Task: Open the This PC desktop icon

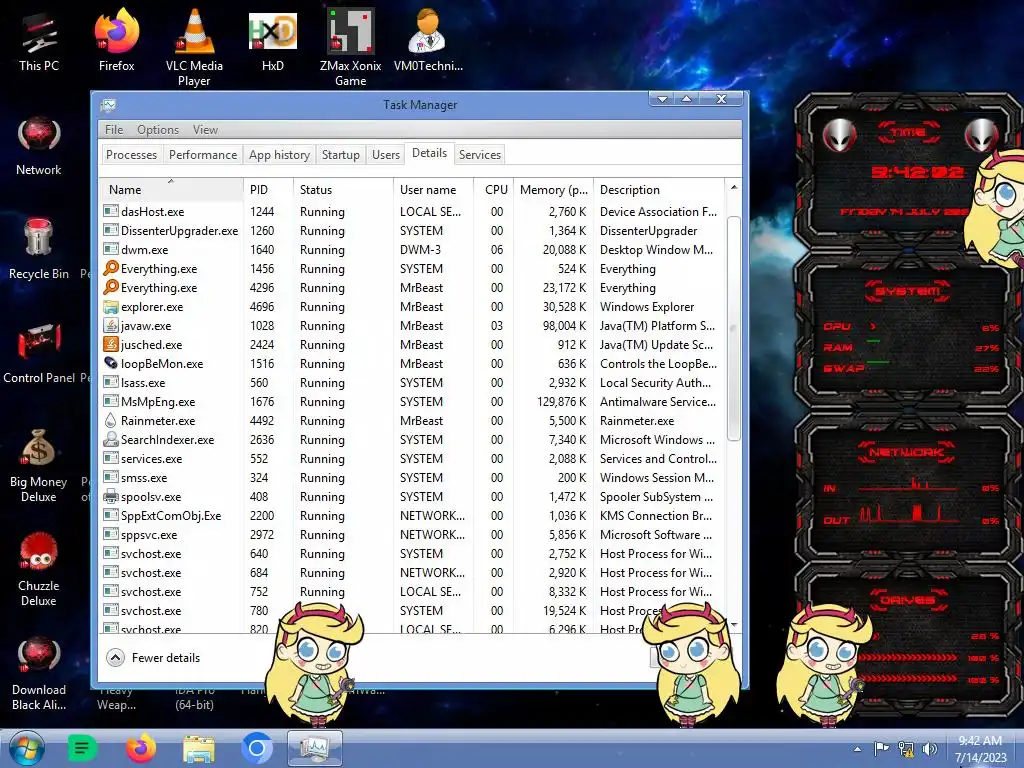Action: click(39, 40)
